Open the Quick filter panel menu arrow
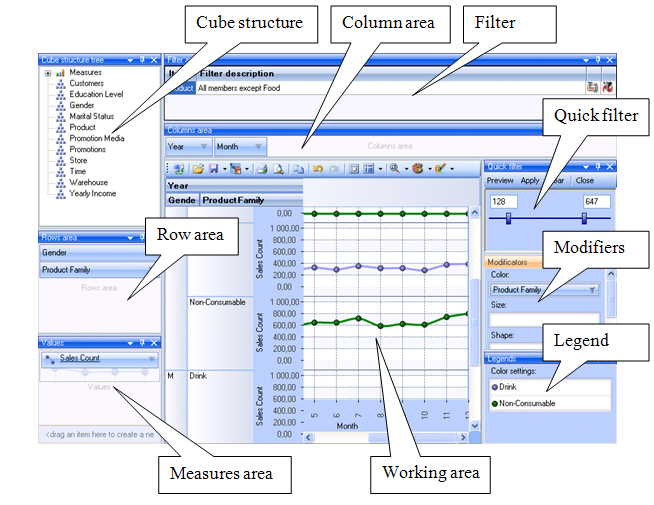Viewport: 654px width, 505px height. (x=586, y=167)
